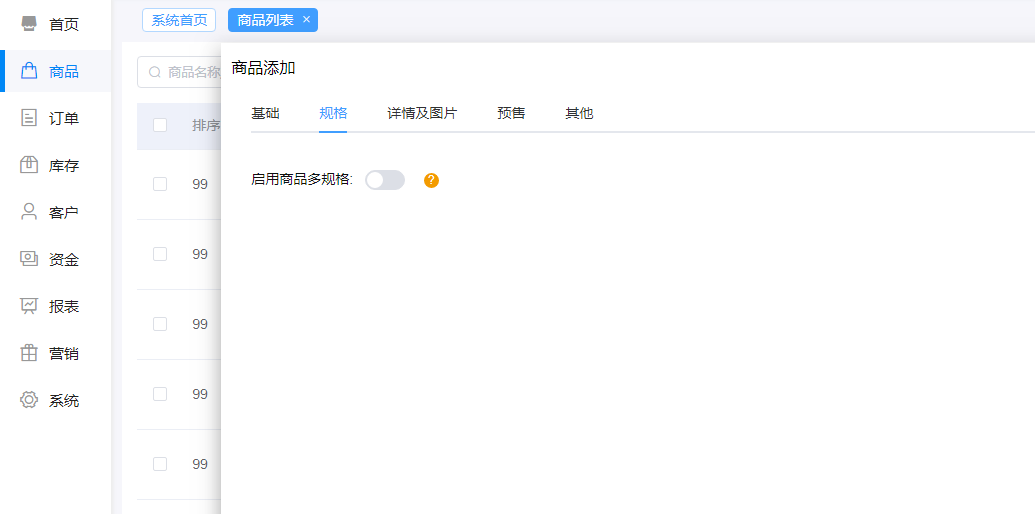
Task: Tick the last visible row checkbox
Action: click(160, 464)
